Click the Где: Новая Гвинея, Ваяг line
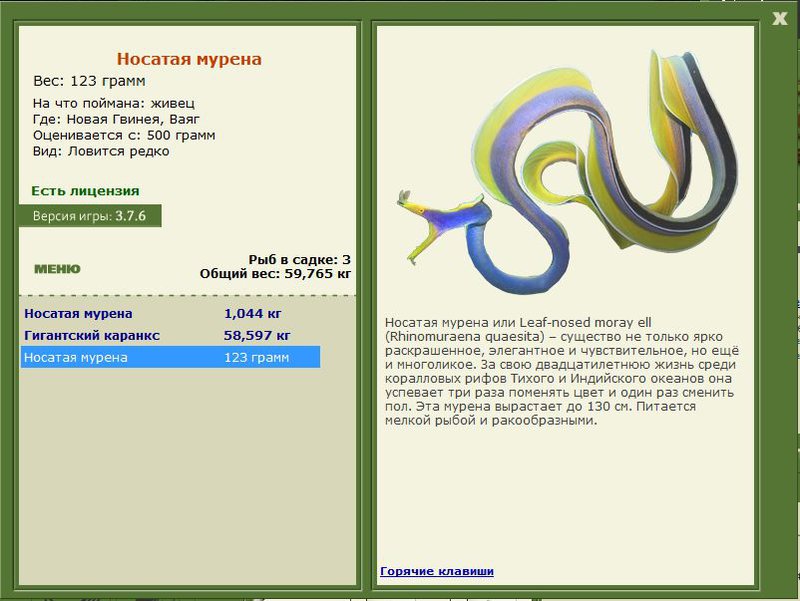The width and height of the screenshot is (800, 601). pos(116,119)
